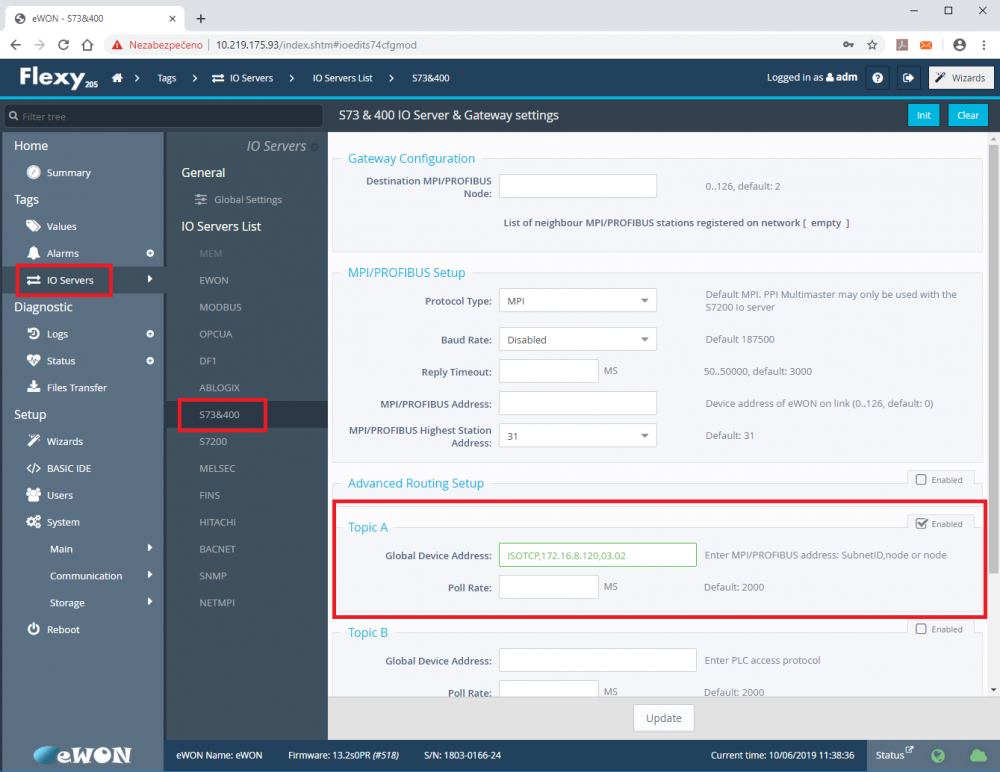This screenshot has width=1000, height=772.
Task: Open the help question mark icon
Action: pos(878,78)
